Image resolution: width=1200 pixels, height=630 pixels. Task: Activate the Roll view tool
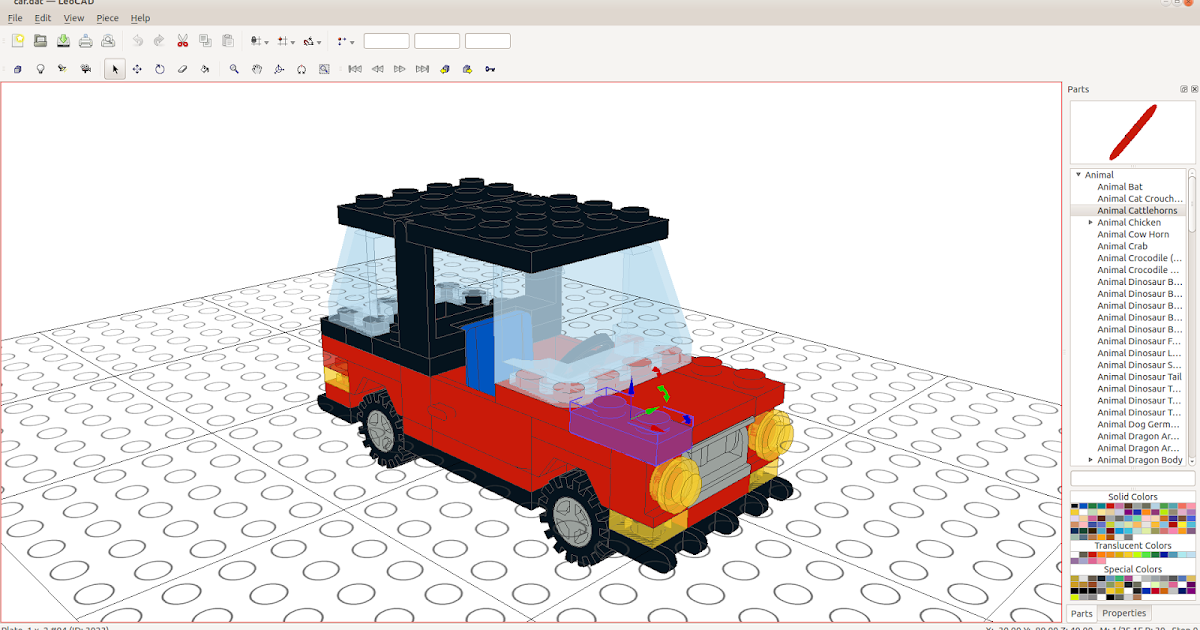tap(302, 69)
